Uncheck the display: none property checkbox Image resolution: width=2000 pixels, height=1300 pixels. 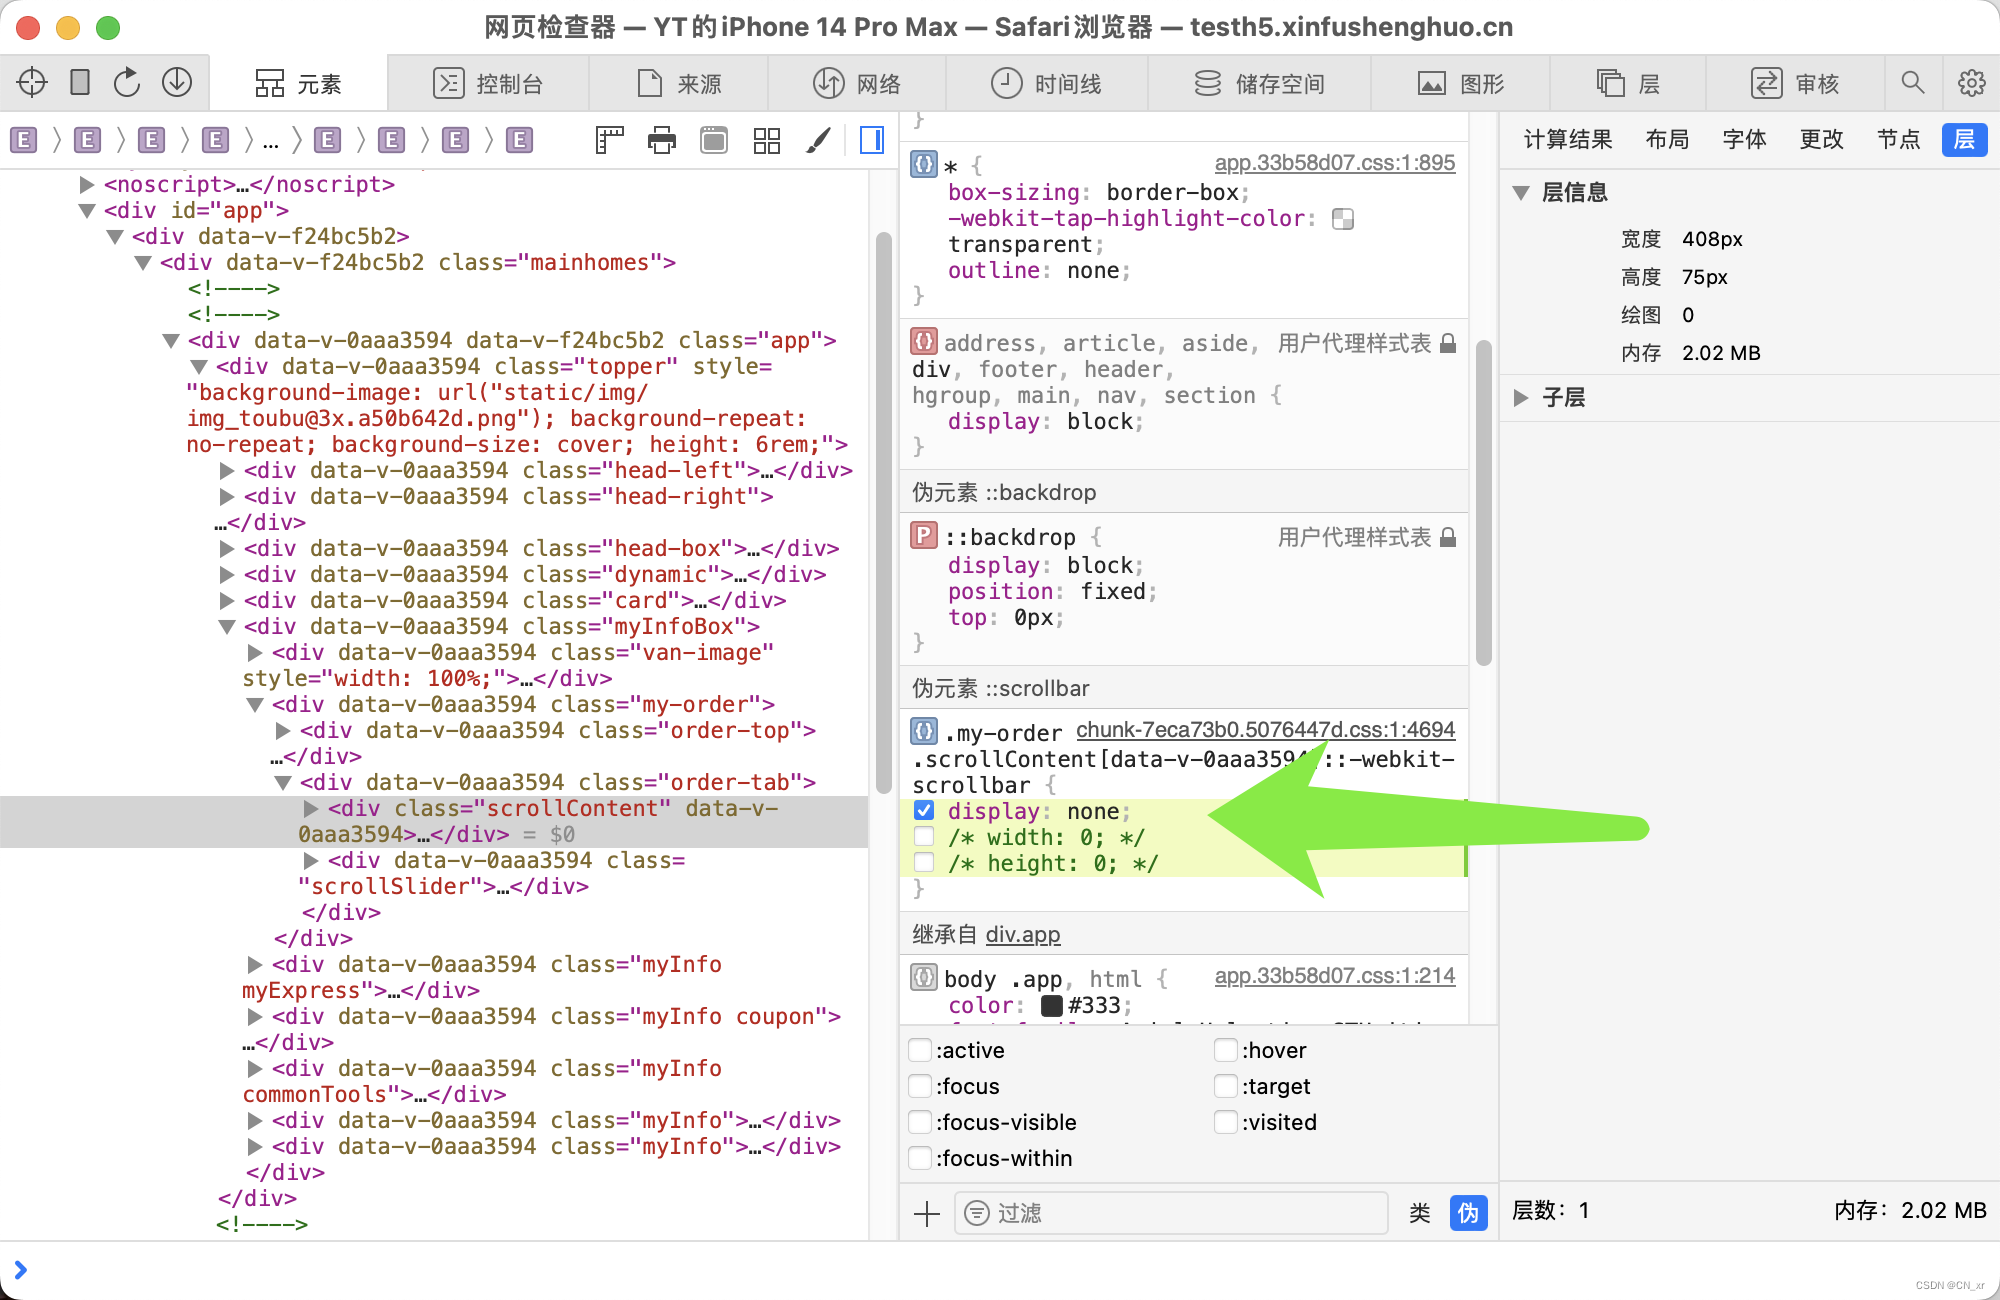point(923,811)
